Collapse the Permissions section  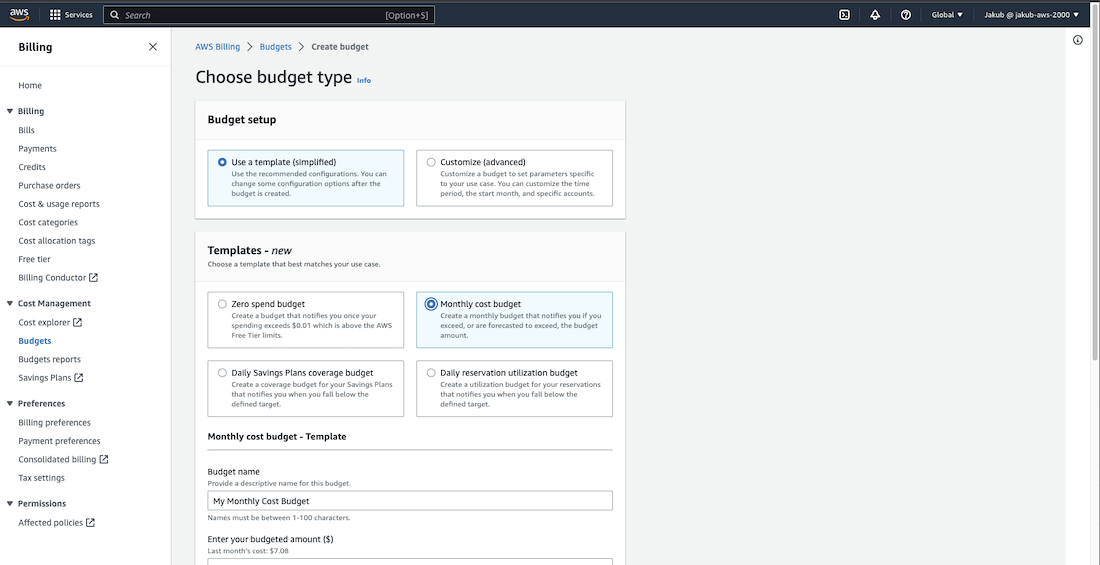(x=10, y=503)
